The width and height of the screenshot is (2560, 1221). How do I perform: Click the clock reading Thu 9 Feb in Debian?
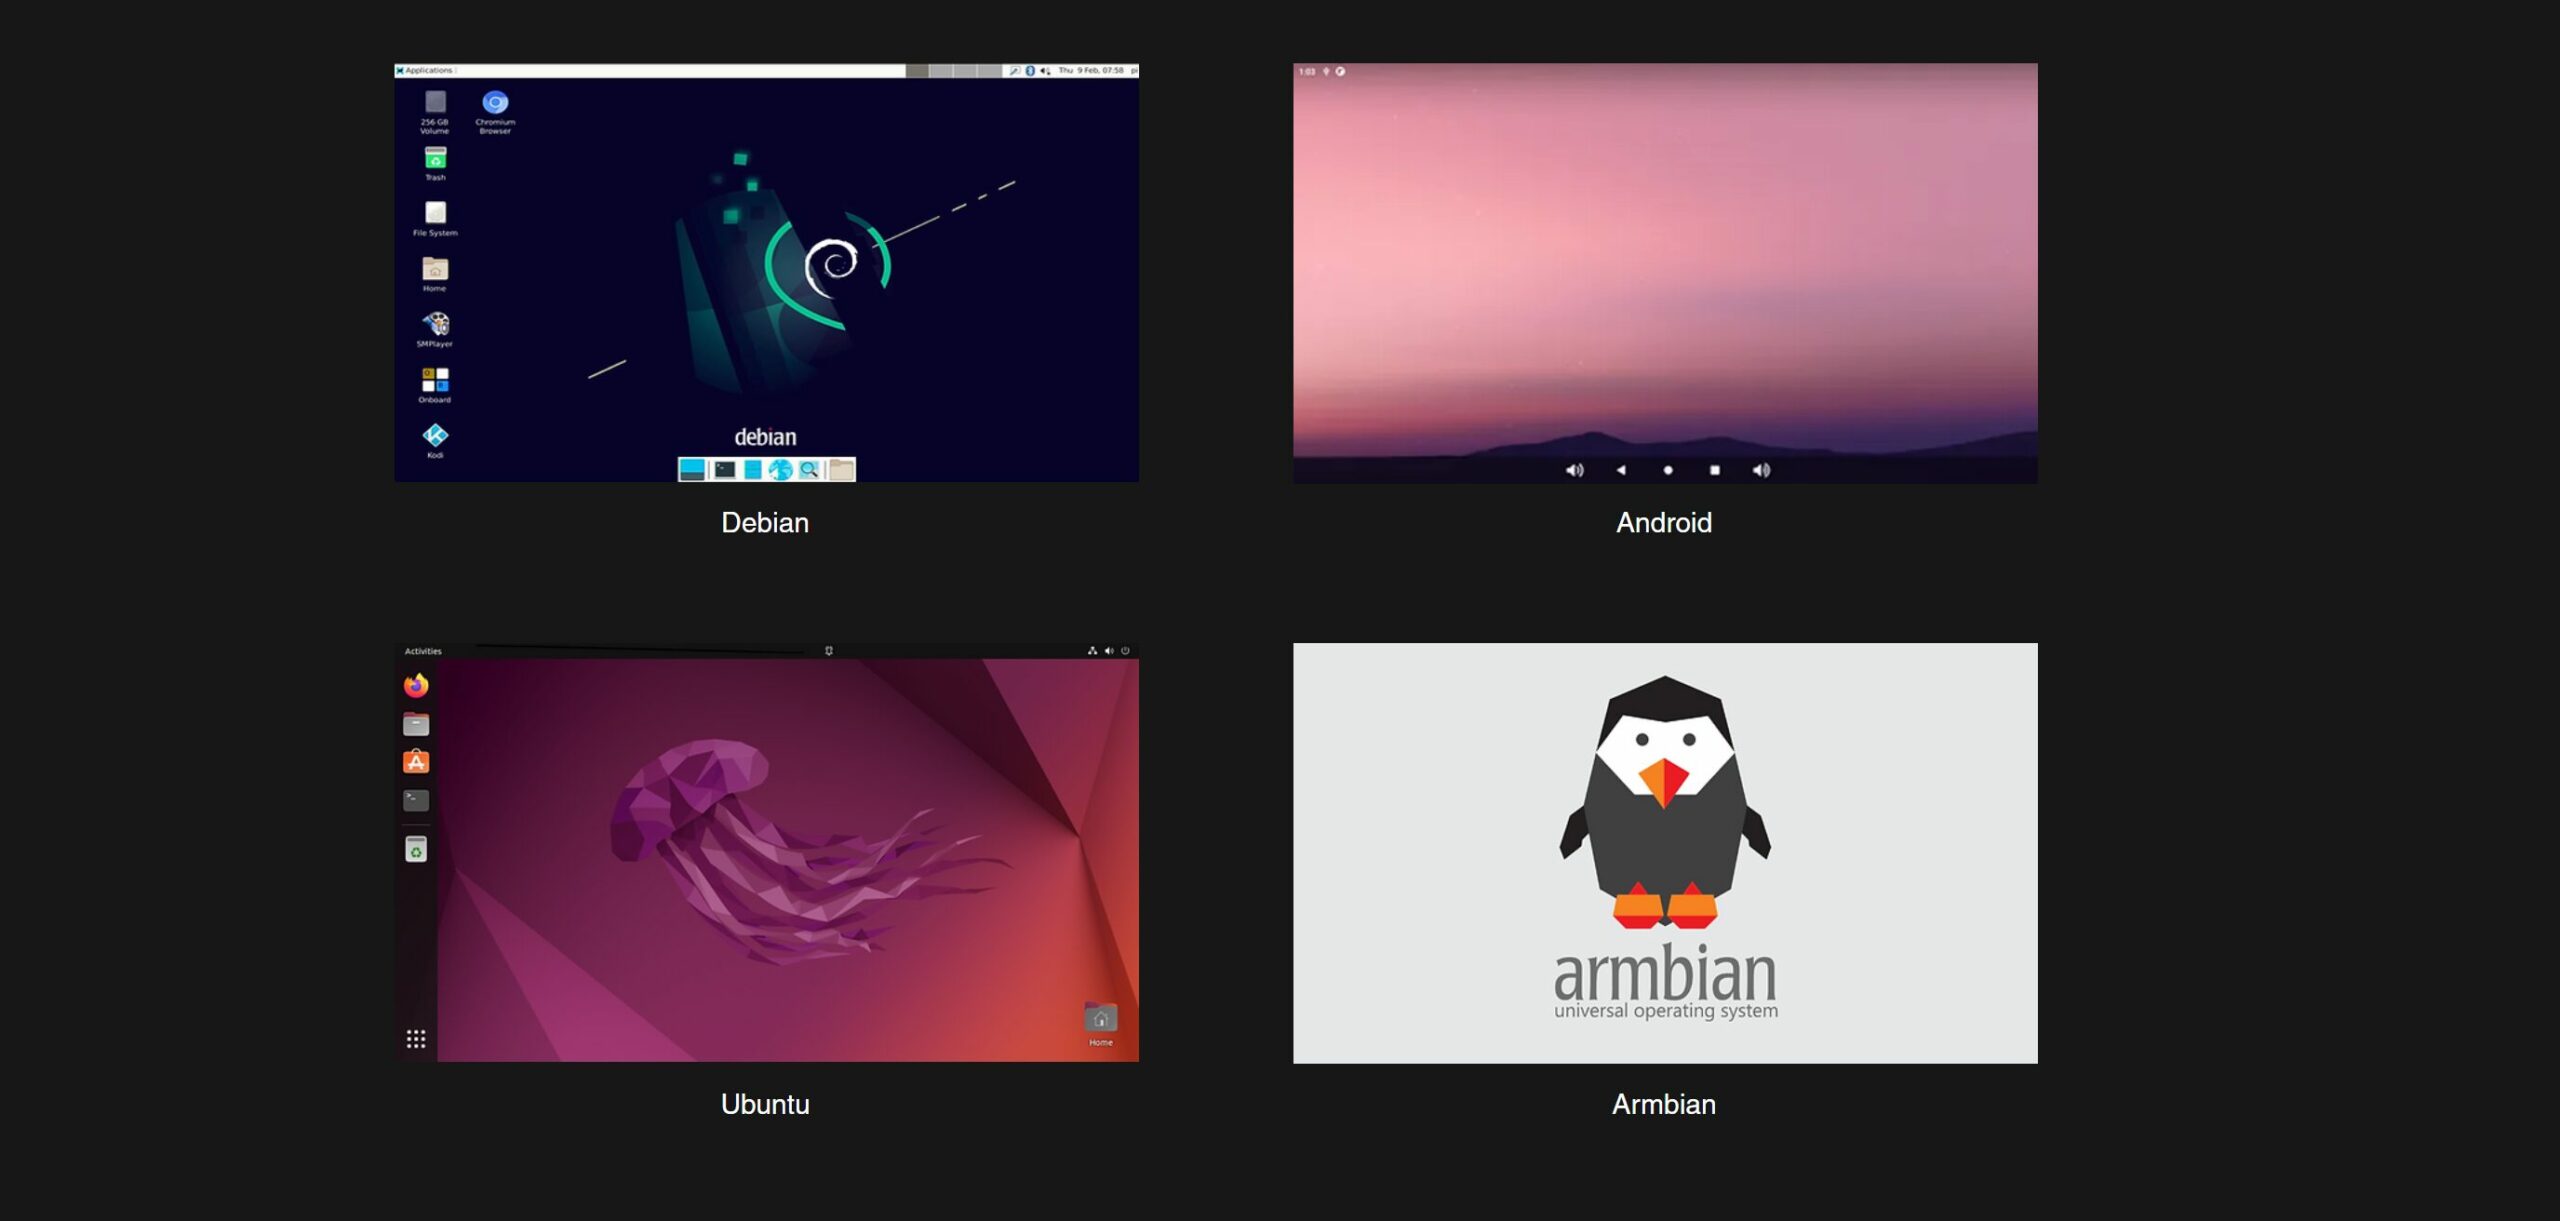pyautogui.click(x=1091, y=71)
